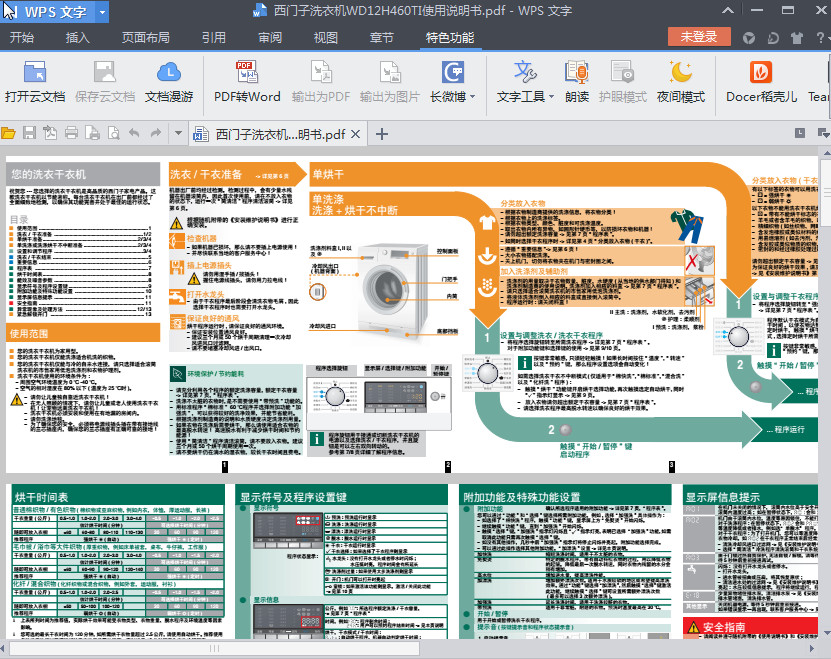This screenshot has height=659, width=831.
Task: Click the skin shirt icon in title bar
Action: click(796, 38)
